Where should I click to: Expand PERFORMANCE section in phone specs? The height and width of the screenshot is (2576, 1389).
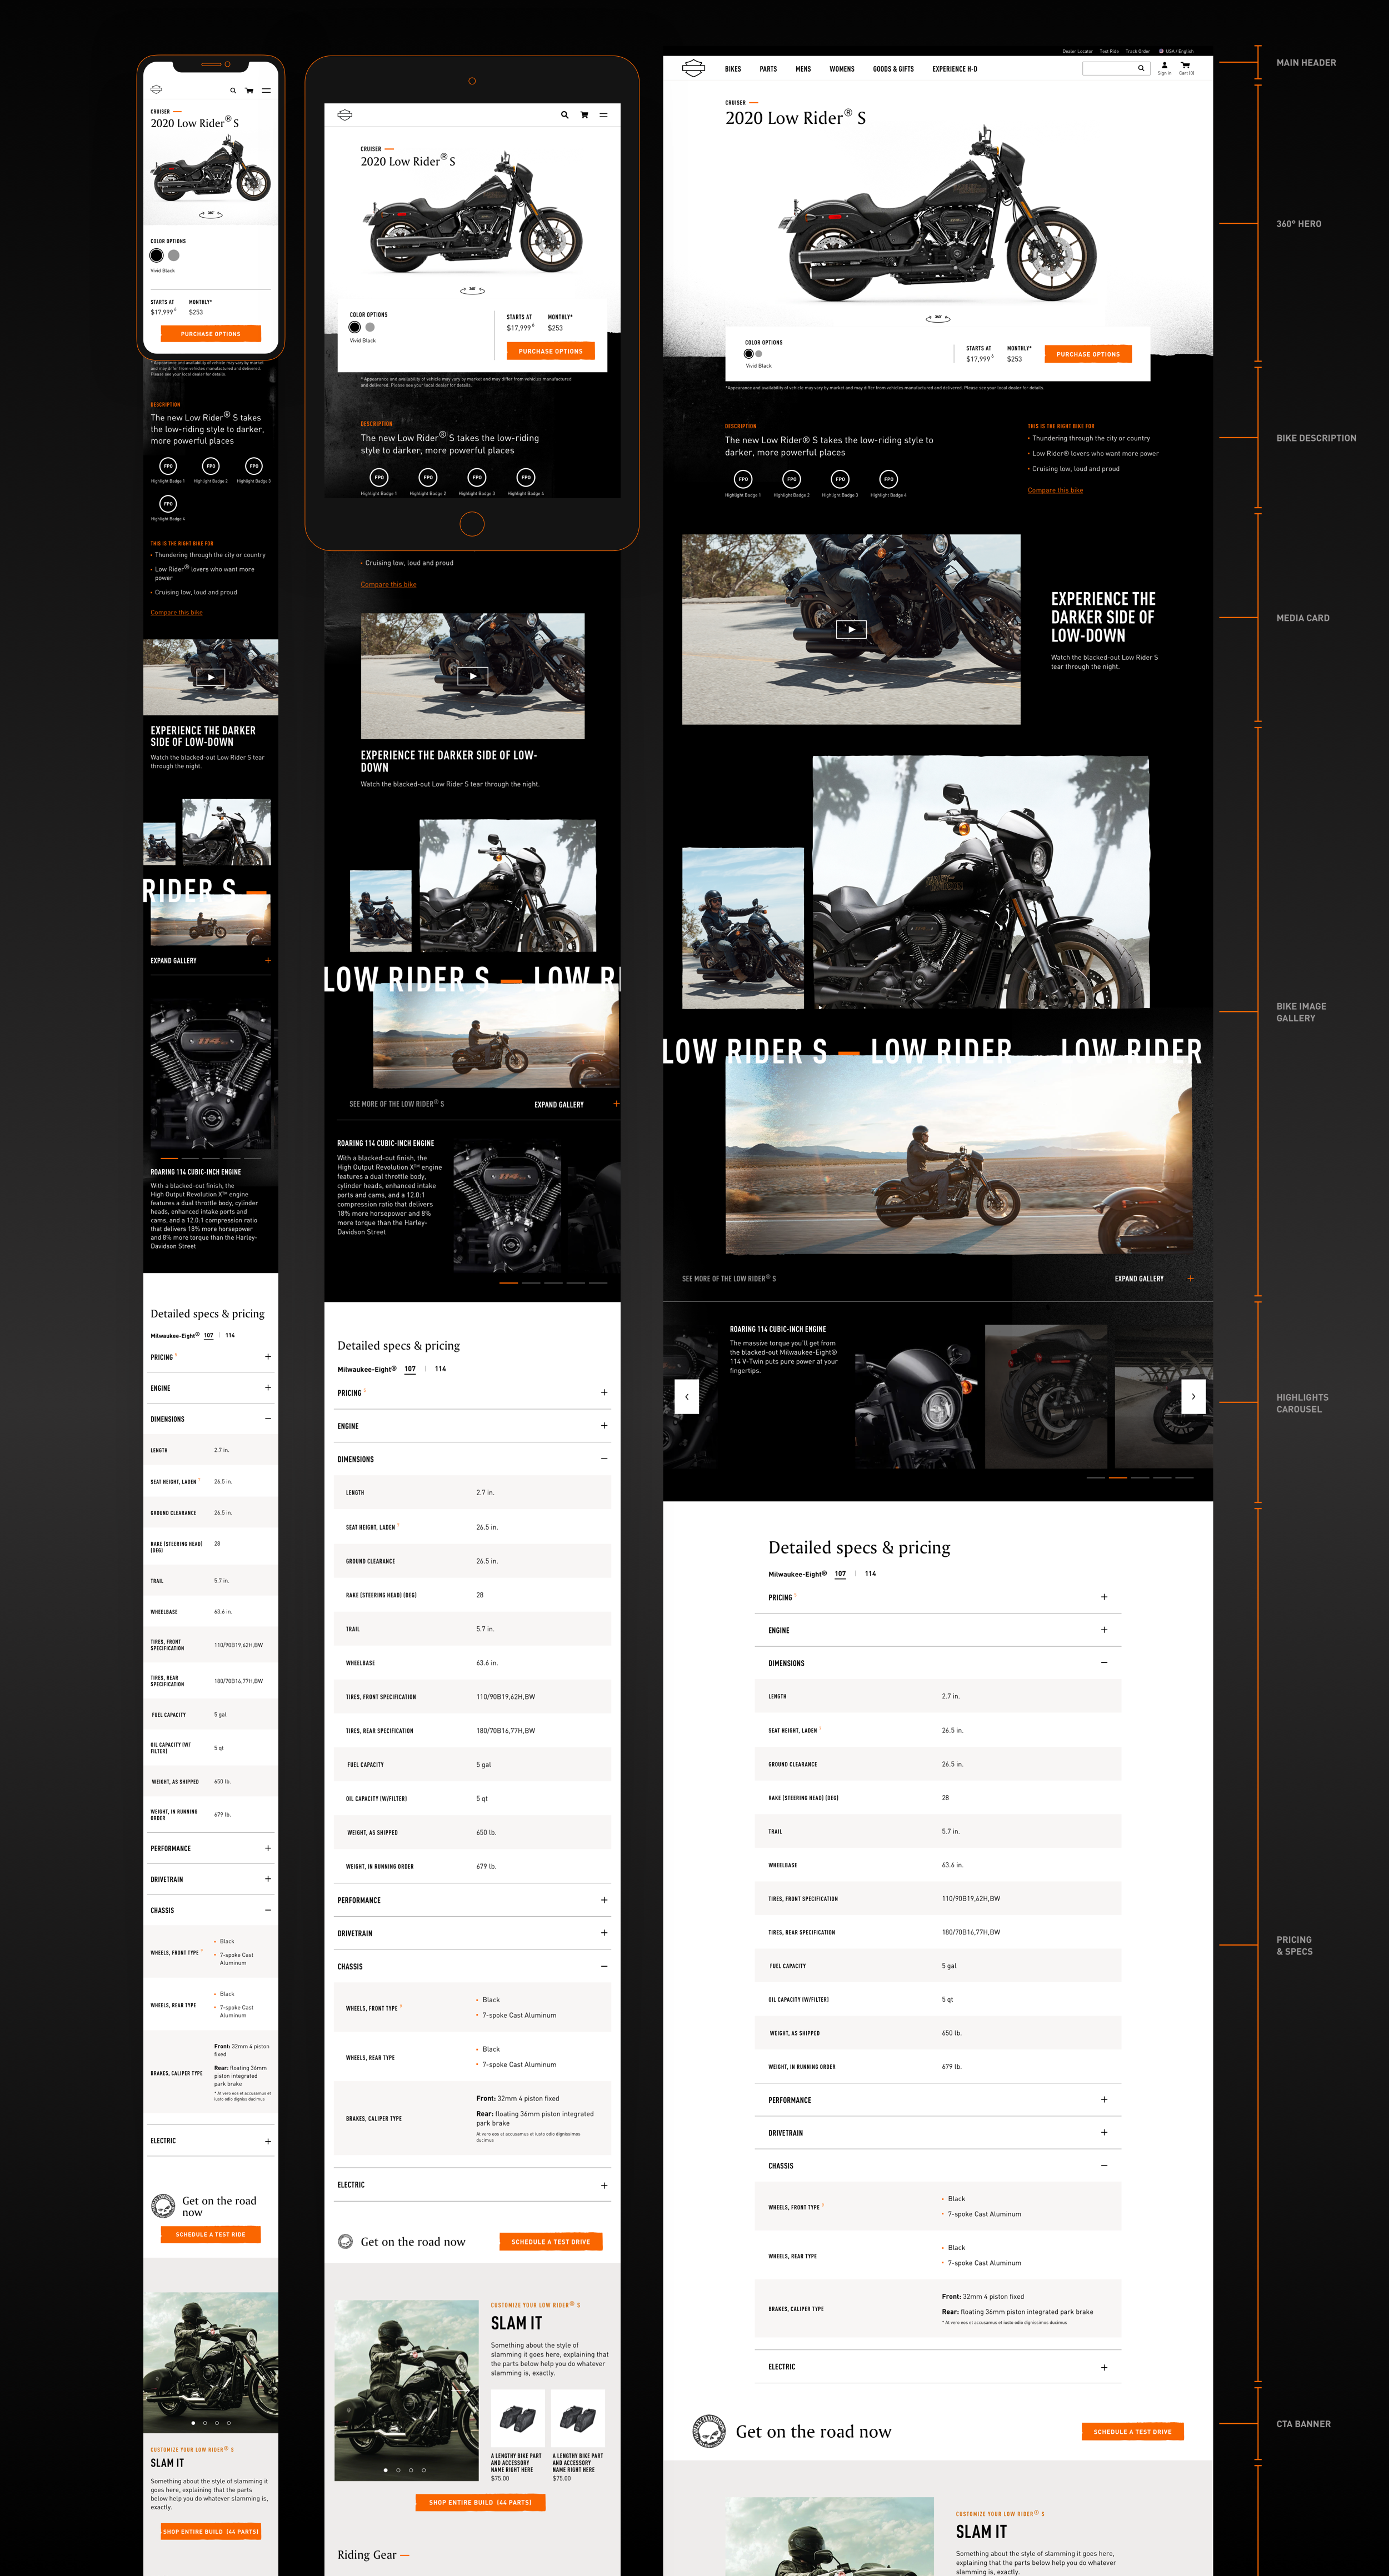[x=211, y=1848]
